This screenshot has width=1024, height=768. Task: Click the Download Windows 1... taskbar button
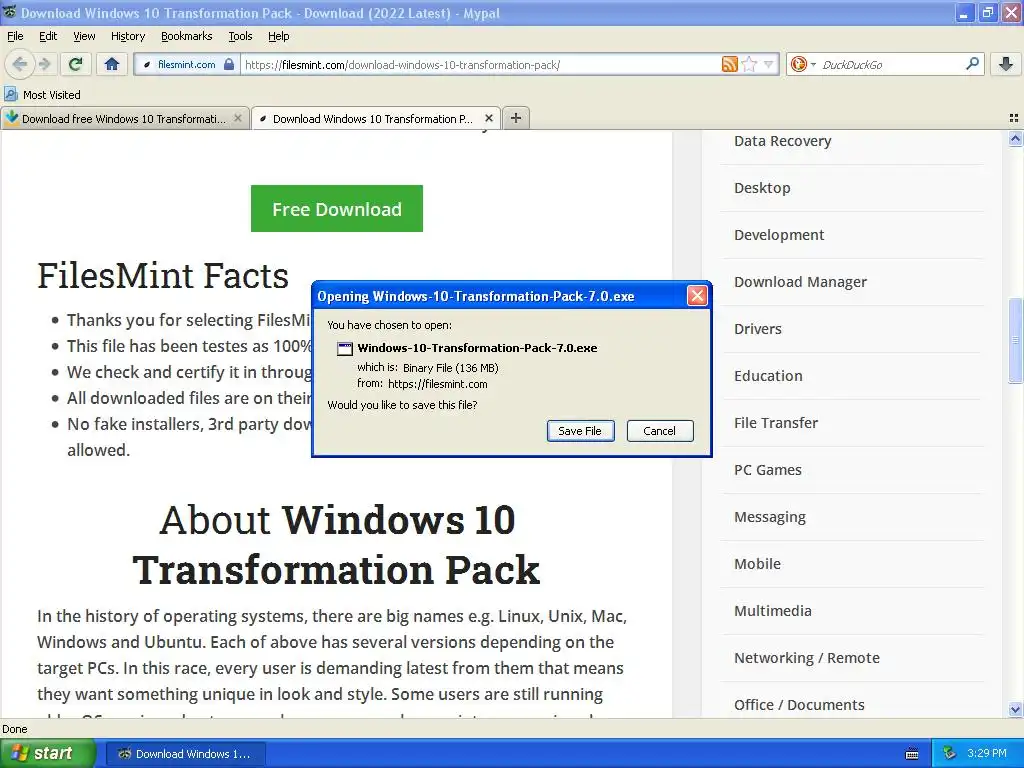click(x=185, y=754)
